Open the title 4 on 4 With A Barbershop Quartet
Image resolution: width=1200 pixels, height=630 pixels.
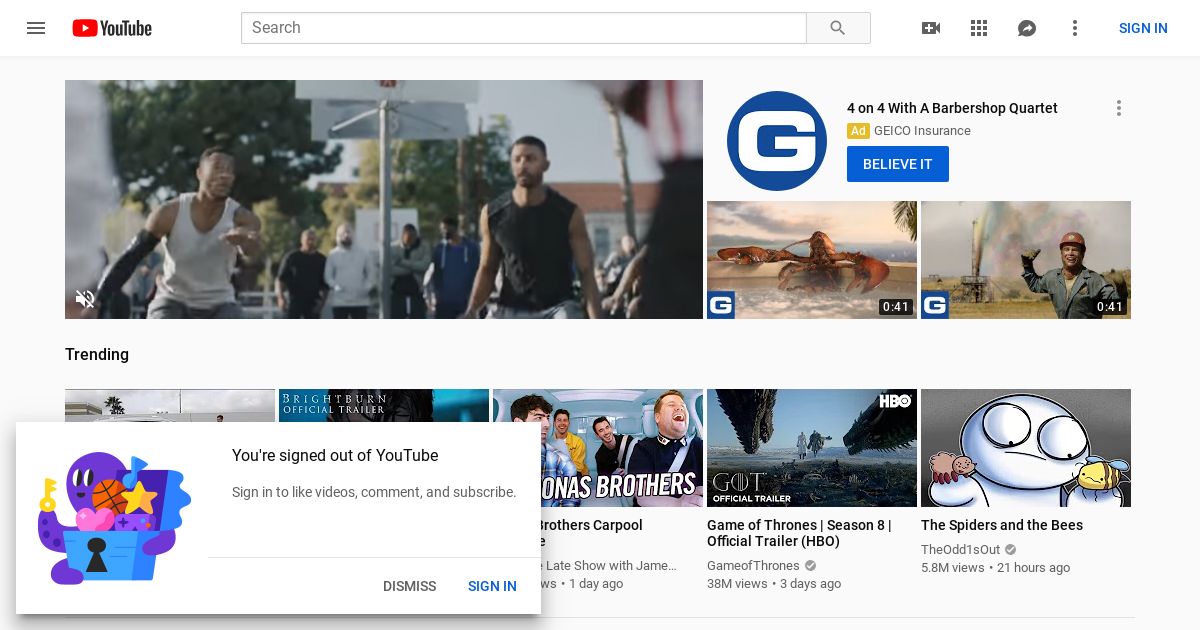pos(952,108)
